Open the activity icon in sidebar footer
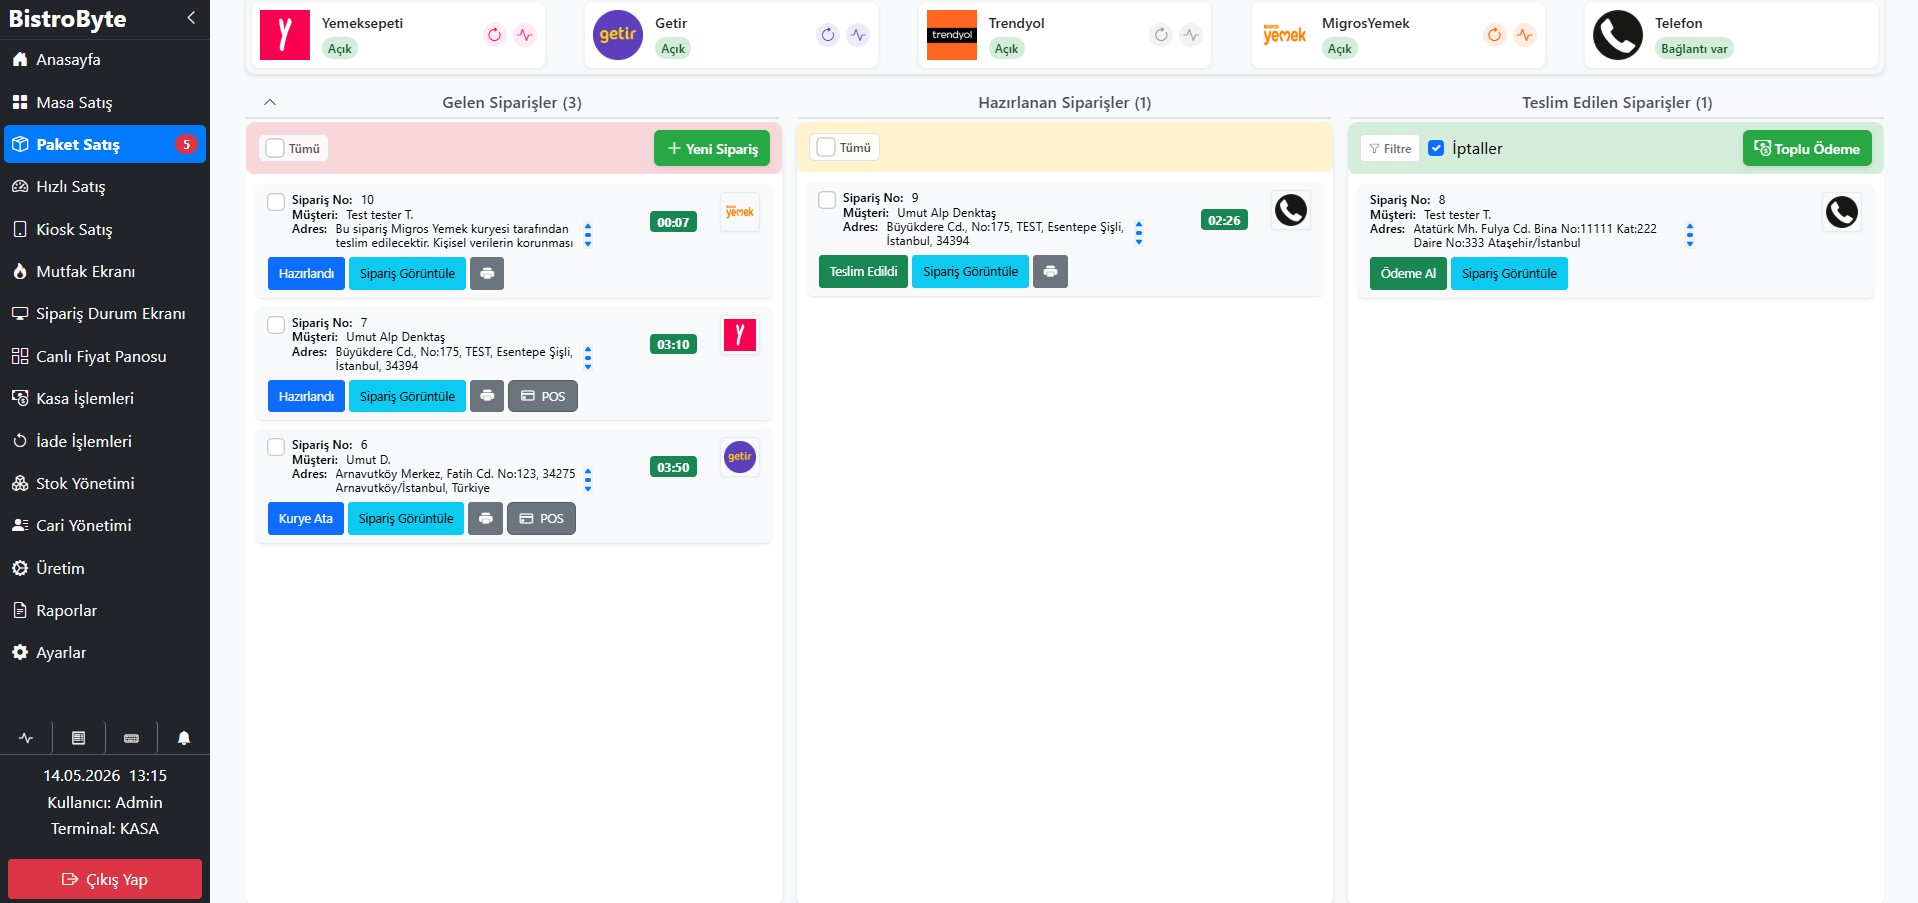Screen dimensions: 1918x903 coord(26,738)
